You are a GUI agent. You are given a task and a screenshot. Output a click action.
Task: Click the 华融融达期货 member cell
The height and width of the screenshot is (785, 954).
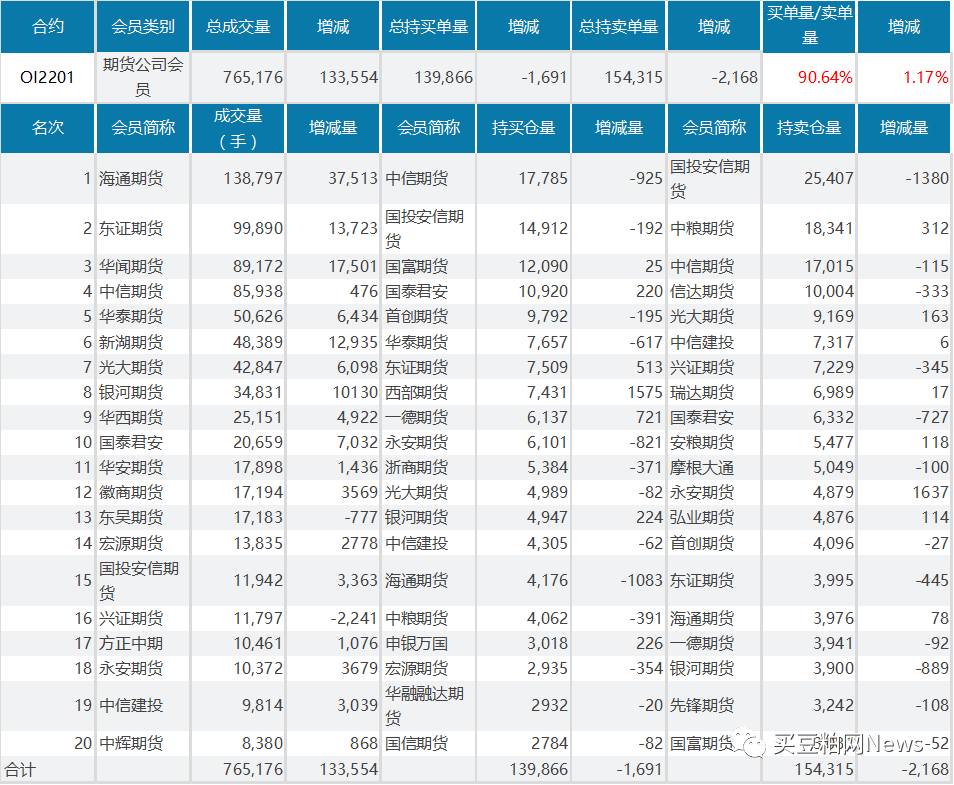[x=424, y=705]
